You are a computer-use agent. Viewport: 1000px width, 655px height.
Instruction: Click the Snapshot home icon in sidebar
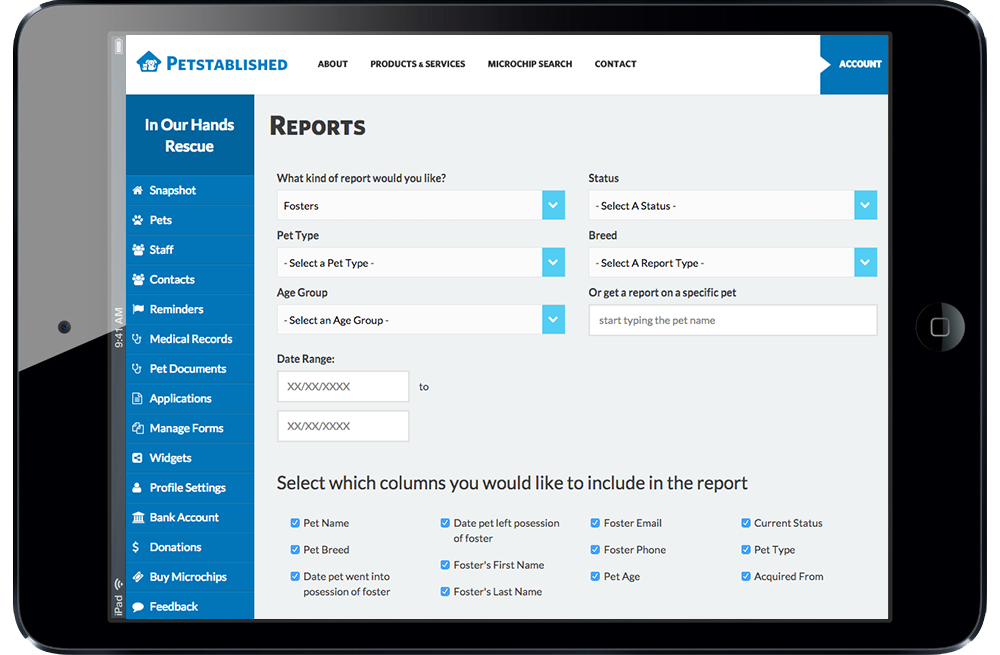[137, 190]
